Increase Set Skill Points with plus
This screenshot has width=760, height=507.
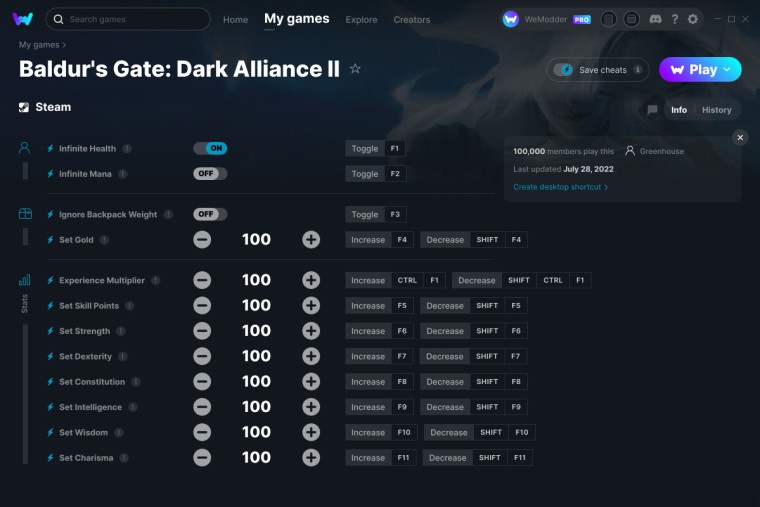pyautogui.click(x=311, y=305)
